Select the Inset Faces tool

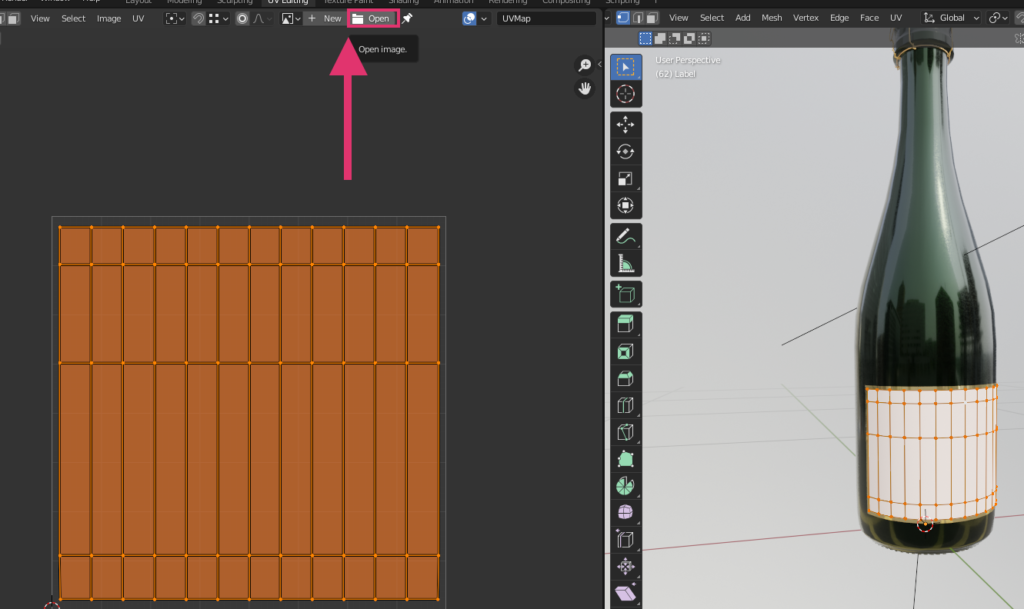626,352
